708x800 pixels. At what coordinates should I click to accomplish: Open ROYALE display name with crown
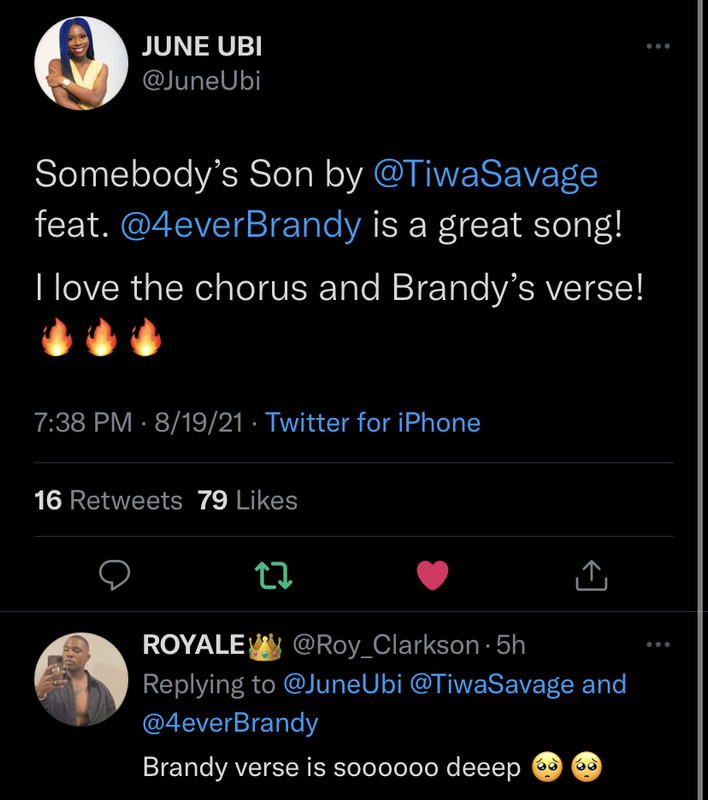click(212, 645)
